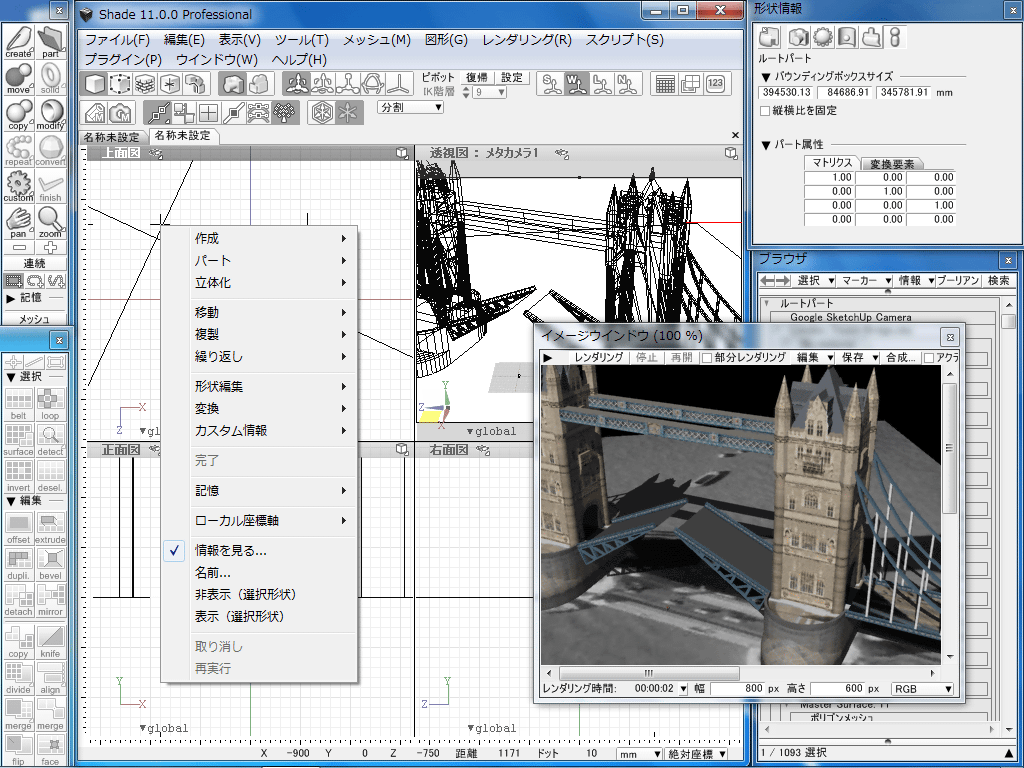Toggle the アクラ checkbox in image window
This screenshot has height=768, width=1024.
click(929, 358)
